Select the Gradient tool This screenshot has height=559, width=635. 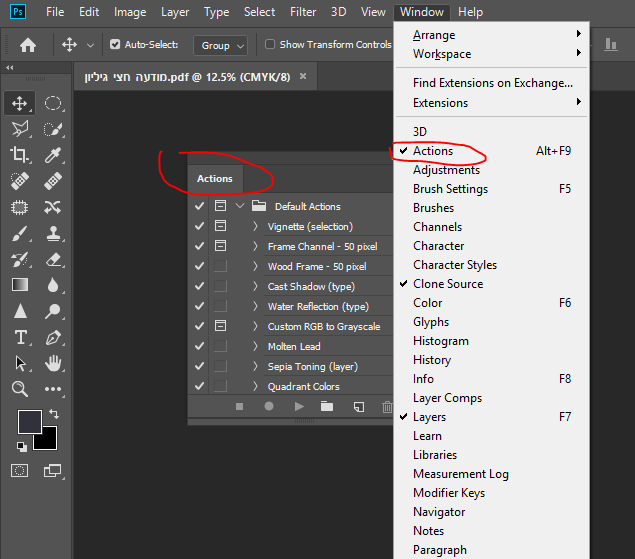click(19, 285)
